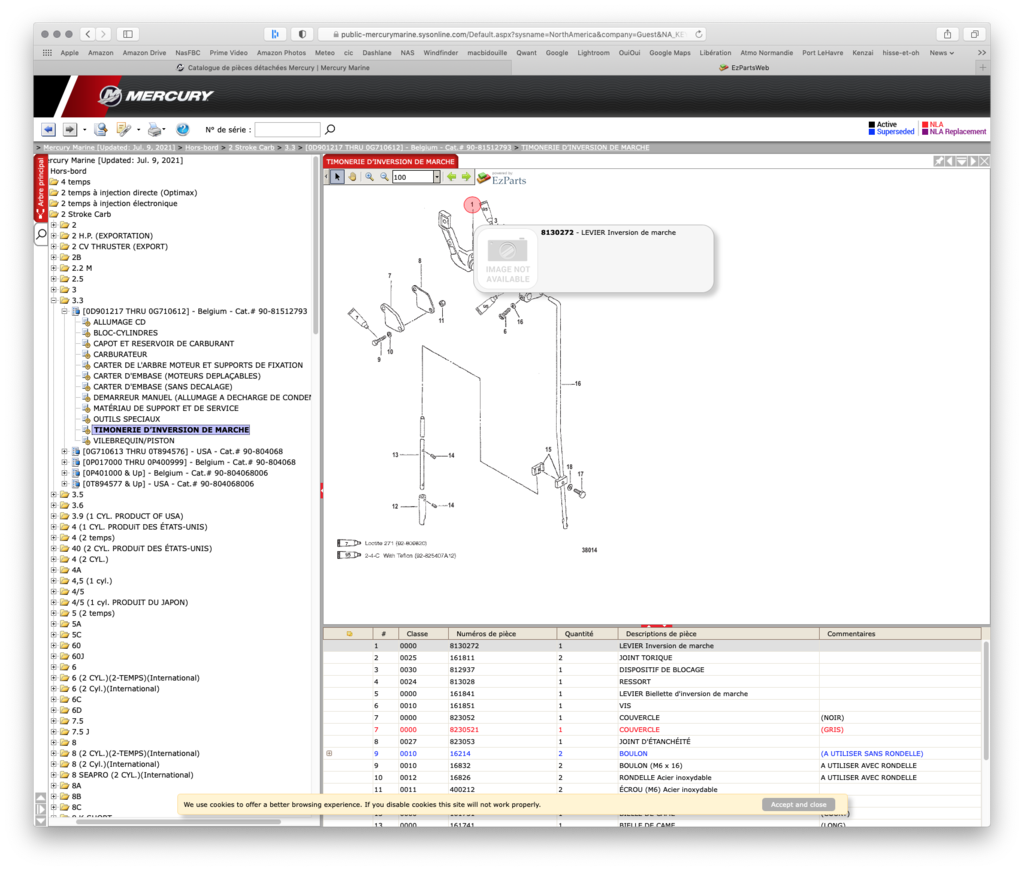1024x871 pixels.
Task: Click callout number 1 on the diagram
Action: coord(472,205)
